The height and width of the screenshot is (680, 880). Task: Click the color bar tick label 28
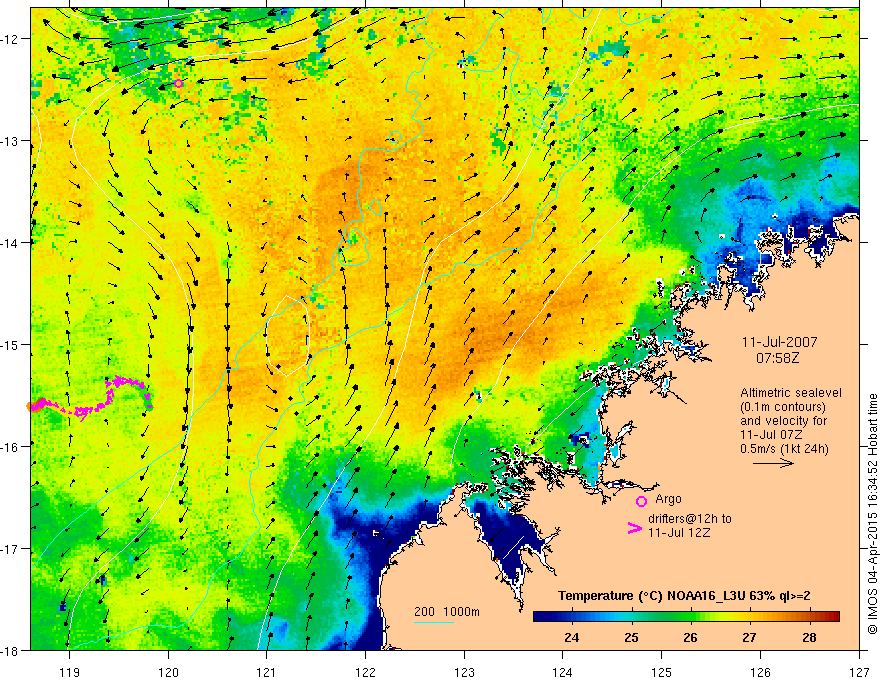(809, 638)
